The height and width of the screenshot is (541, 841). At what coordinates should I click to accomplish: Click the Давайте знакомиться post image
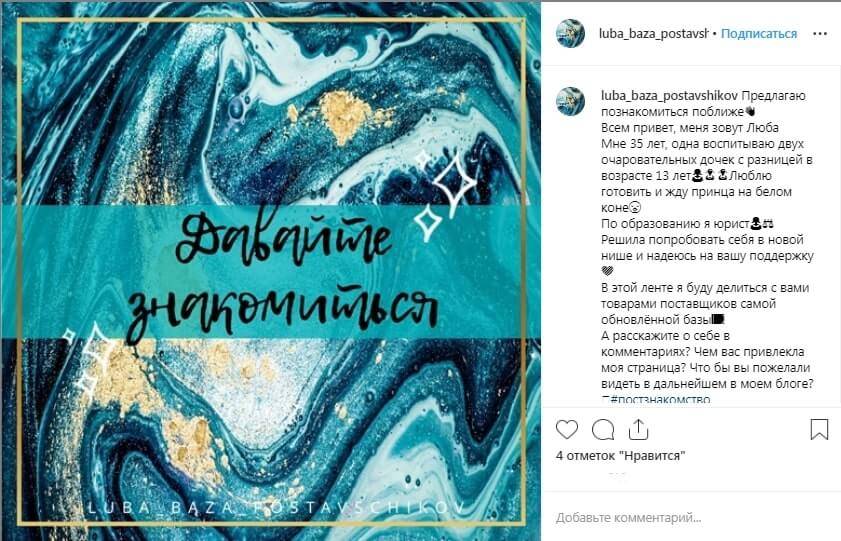coord(270,271)
